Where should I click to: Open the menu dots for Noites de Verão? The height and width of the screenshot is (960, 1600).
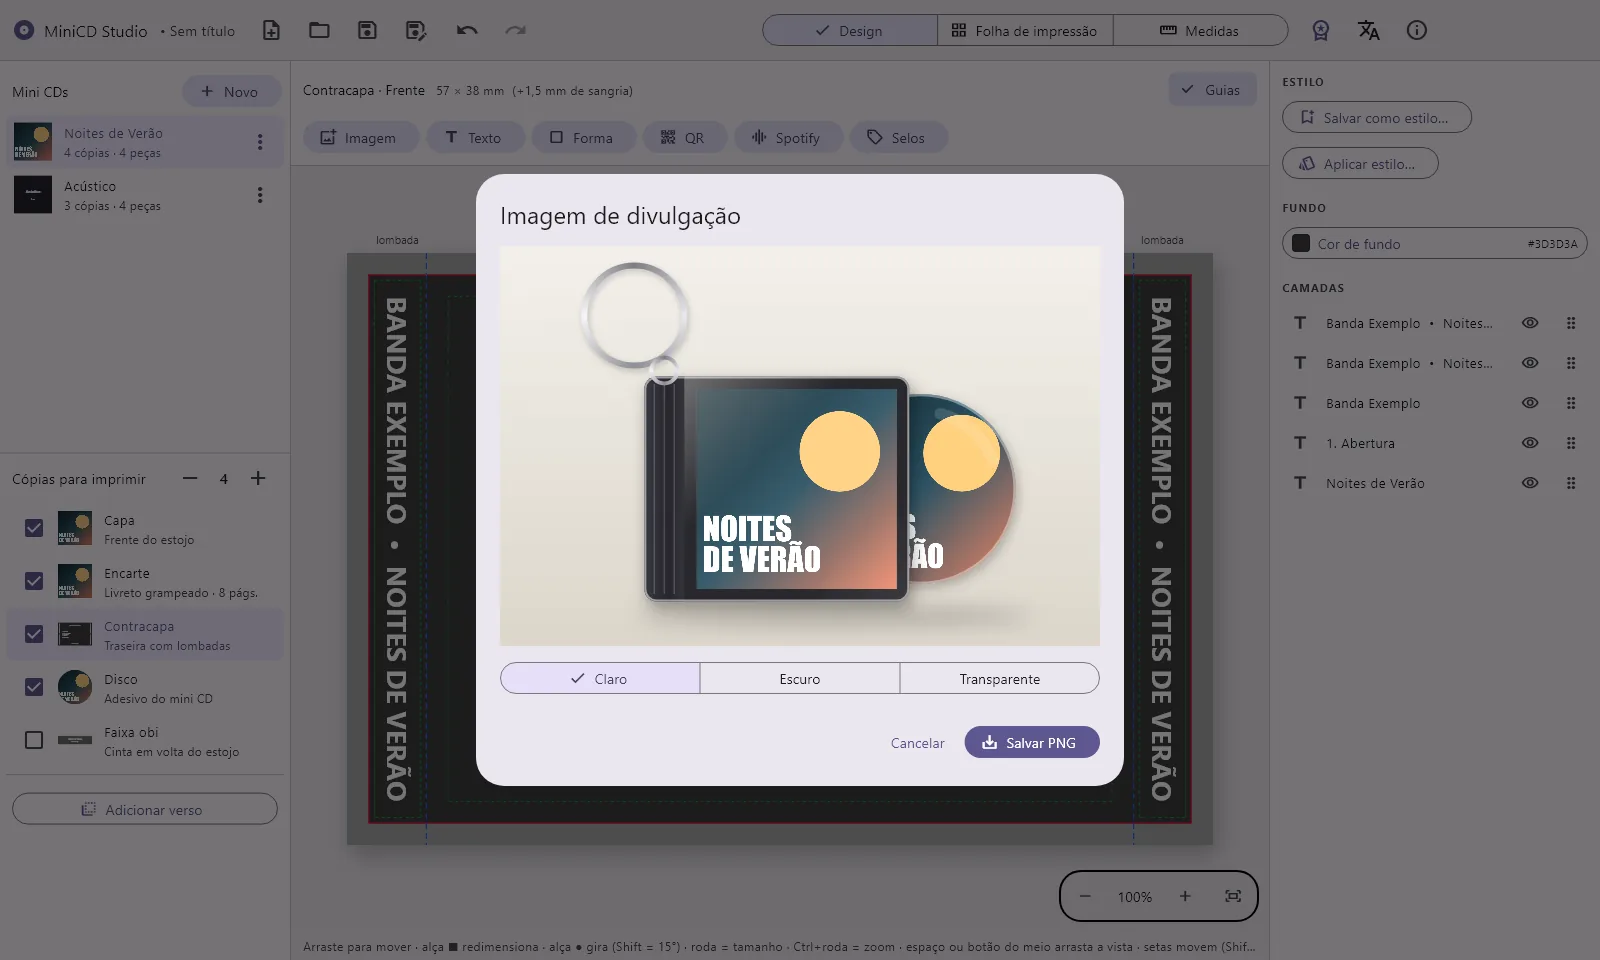point(260,142)
